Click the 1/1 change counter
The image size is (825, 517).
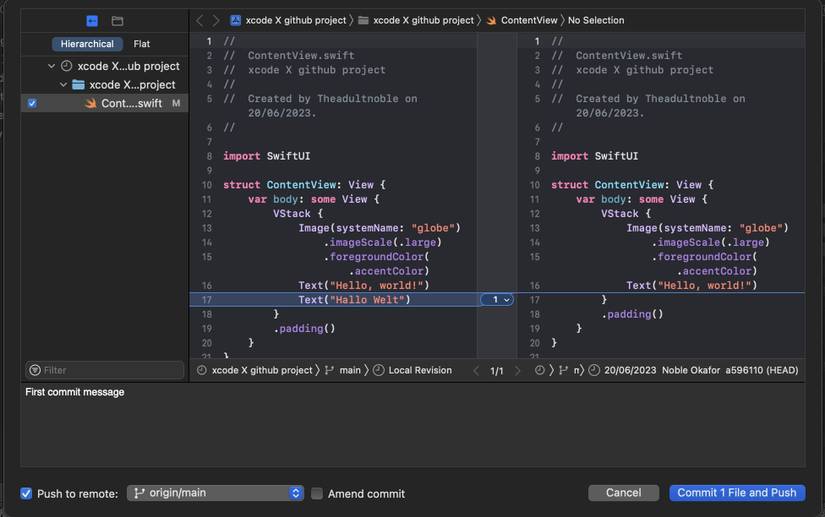click(x=497, y=371)
